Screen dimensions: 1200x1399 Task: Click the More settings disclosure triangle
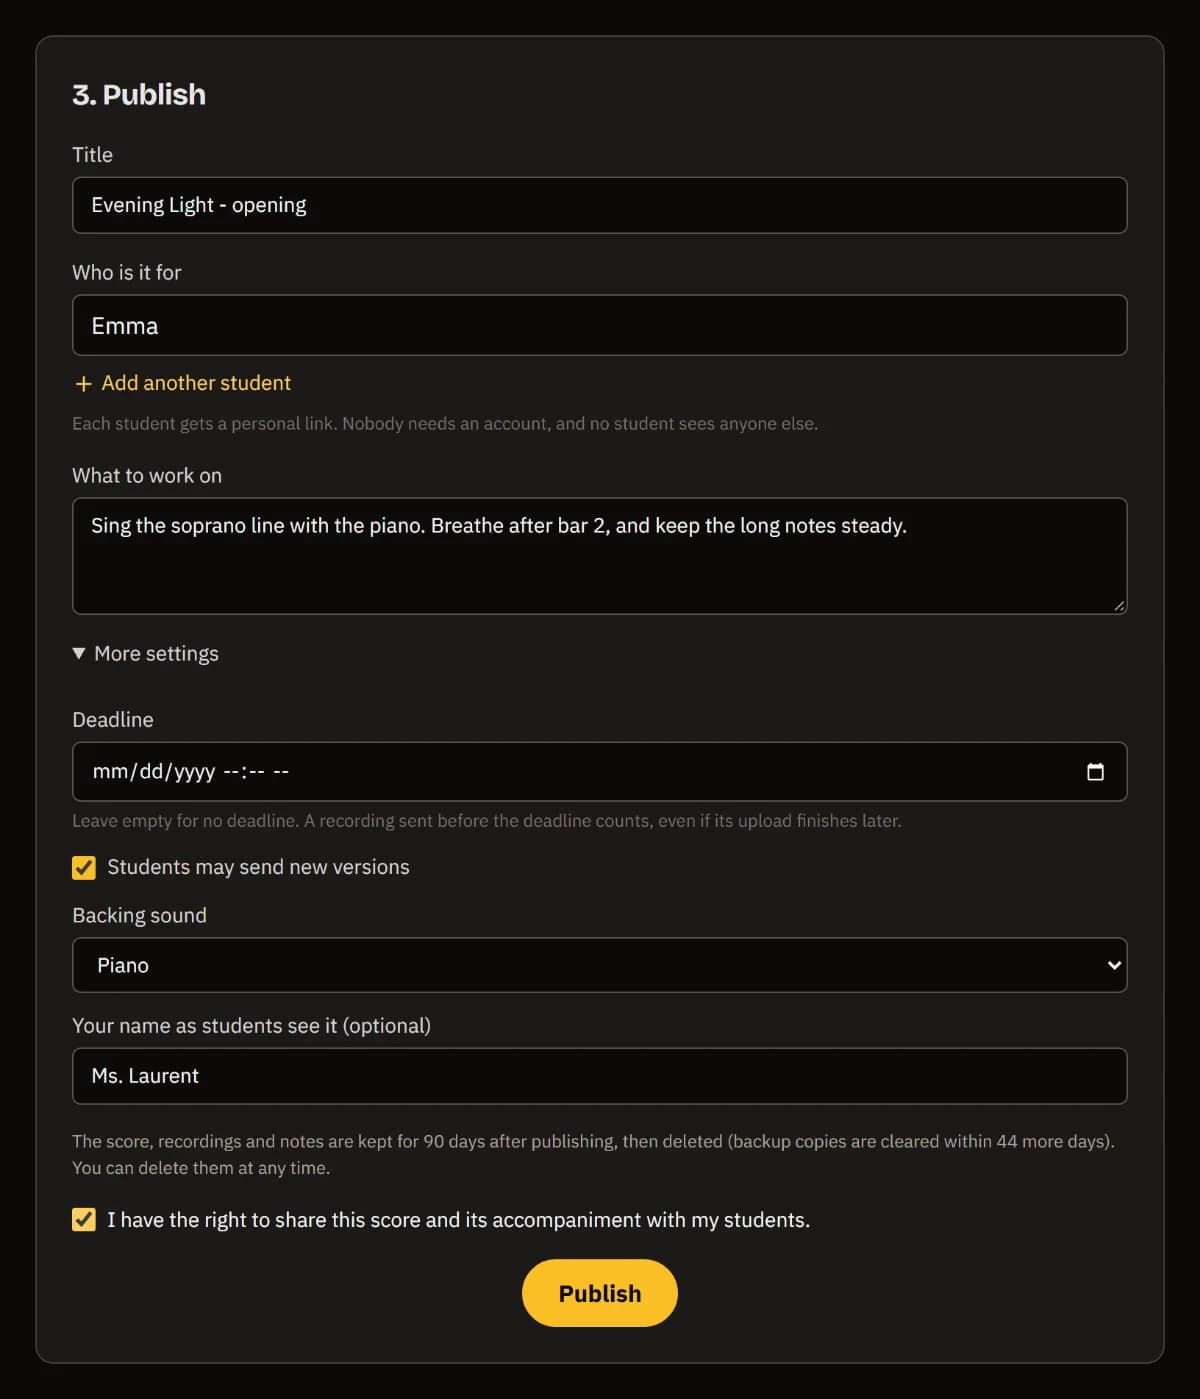pos(79,653)
